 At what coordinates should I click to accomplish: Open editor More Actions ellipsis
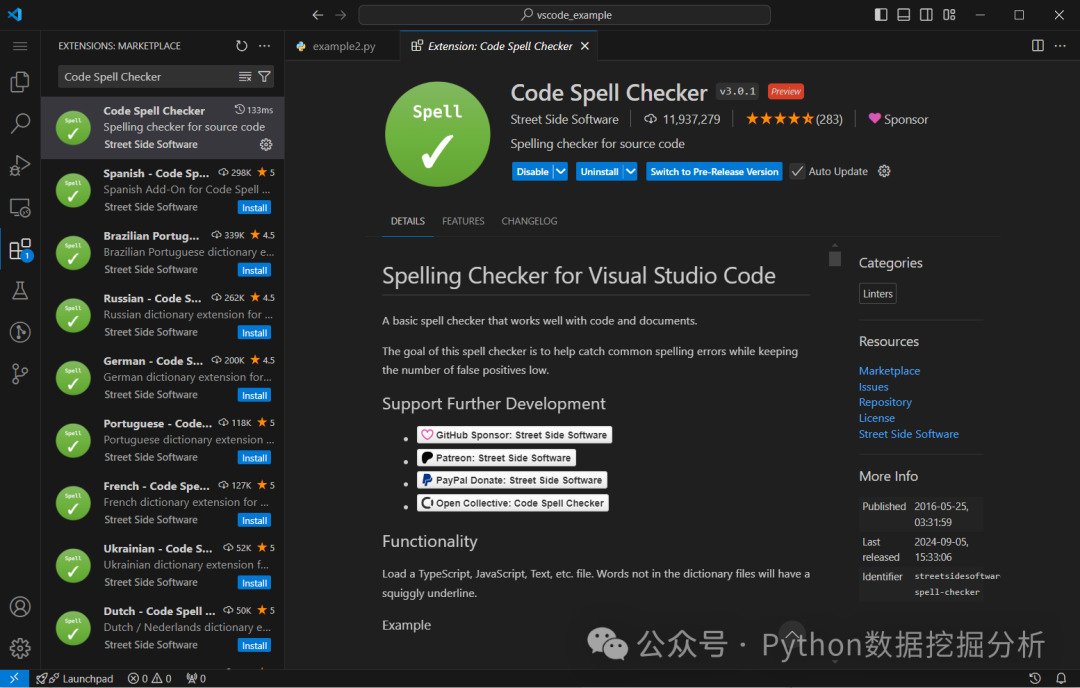click(1060, 45)
